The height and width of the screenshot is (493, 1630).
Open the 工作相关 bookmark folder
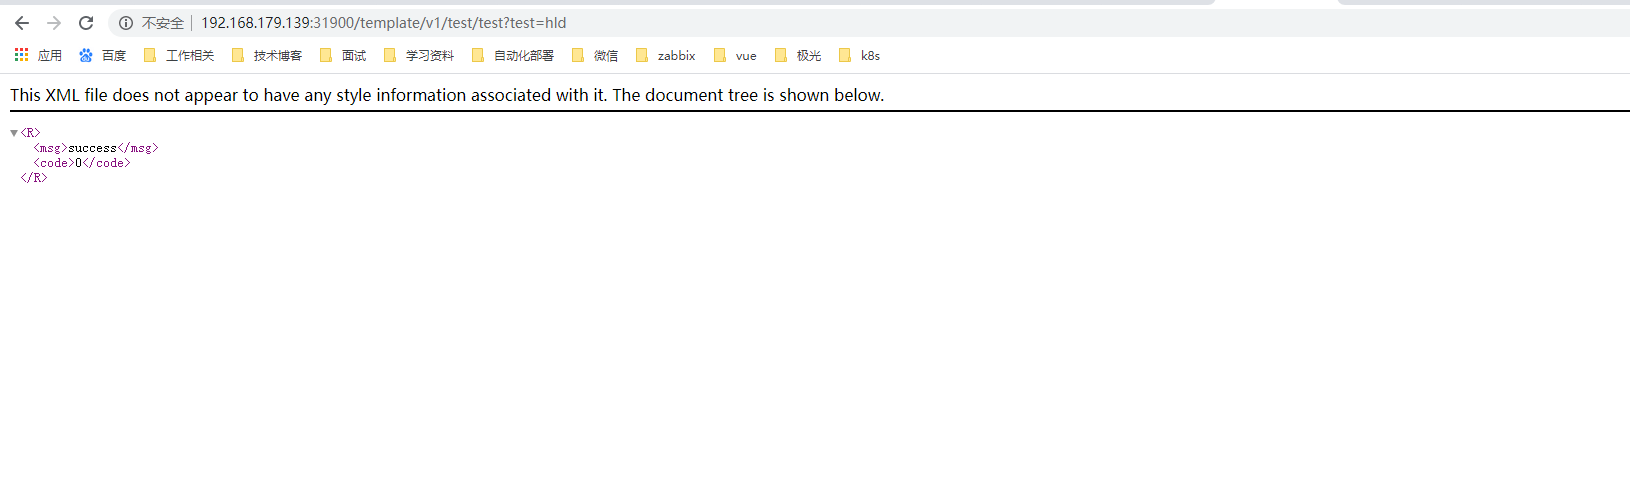tap(179, 56)
